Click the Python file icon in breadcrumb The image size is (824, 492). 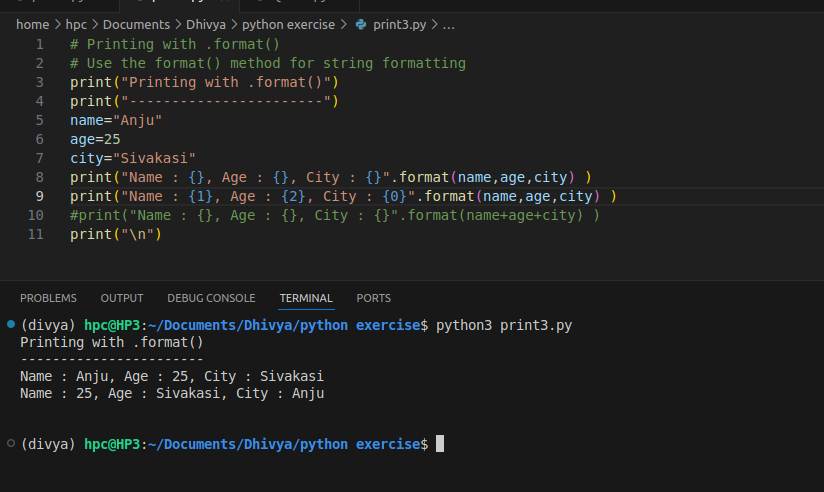pos(361,24)
